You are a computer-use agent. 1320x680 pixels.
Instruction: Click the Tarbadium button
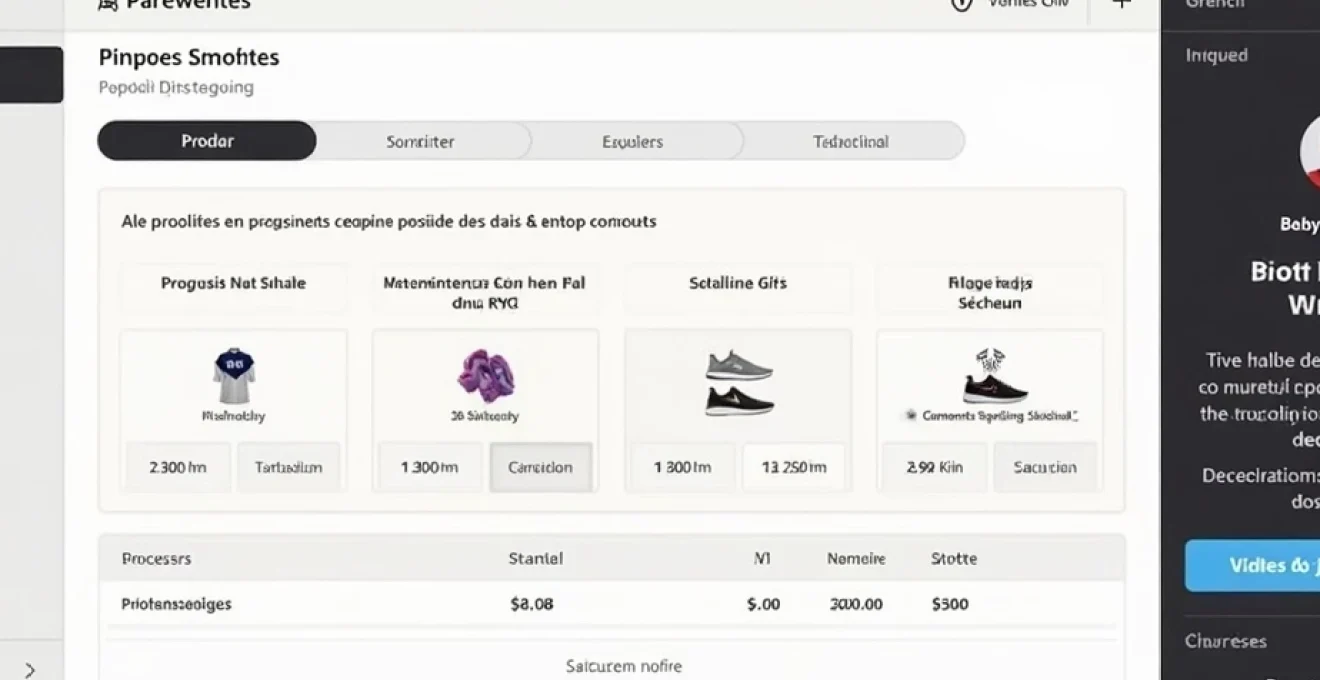tap(289, 467)
